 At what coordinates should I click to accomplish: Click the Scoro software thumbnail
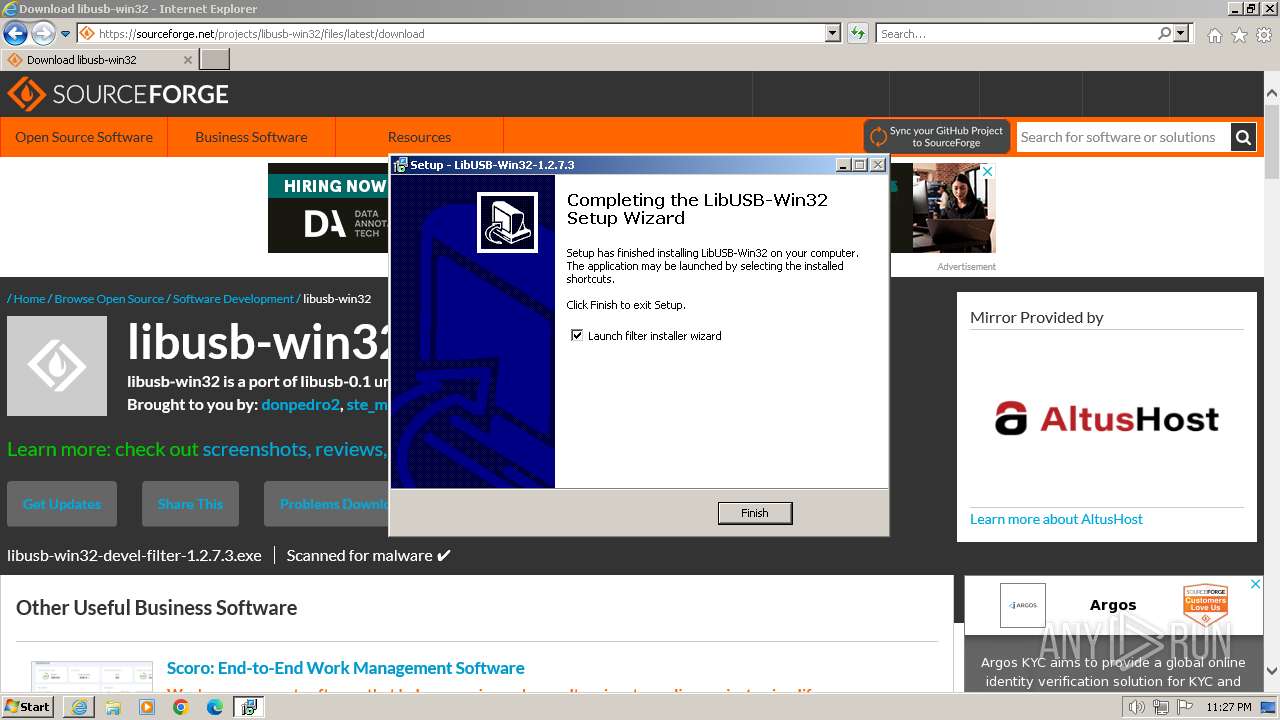point(92,676)
